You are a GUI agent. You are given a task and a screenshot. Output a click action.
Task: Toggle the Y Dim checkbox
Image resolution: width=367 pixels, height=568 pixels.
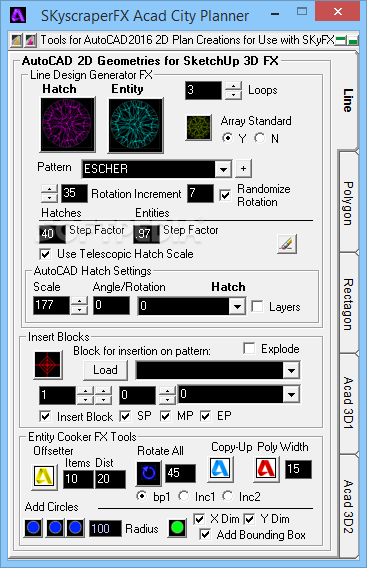[249, 519]
